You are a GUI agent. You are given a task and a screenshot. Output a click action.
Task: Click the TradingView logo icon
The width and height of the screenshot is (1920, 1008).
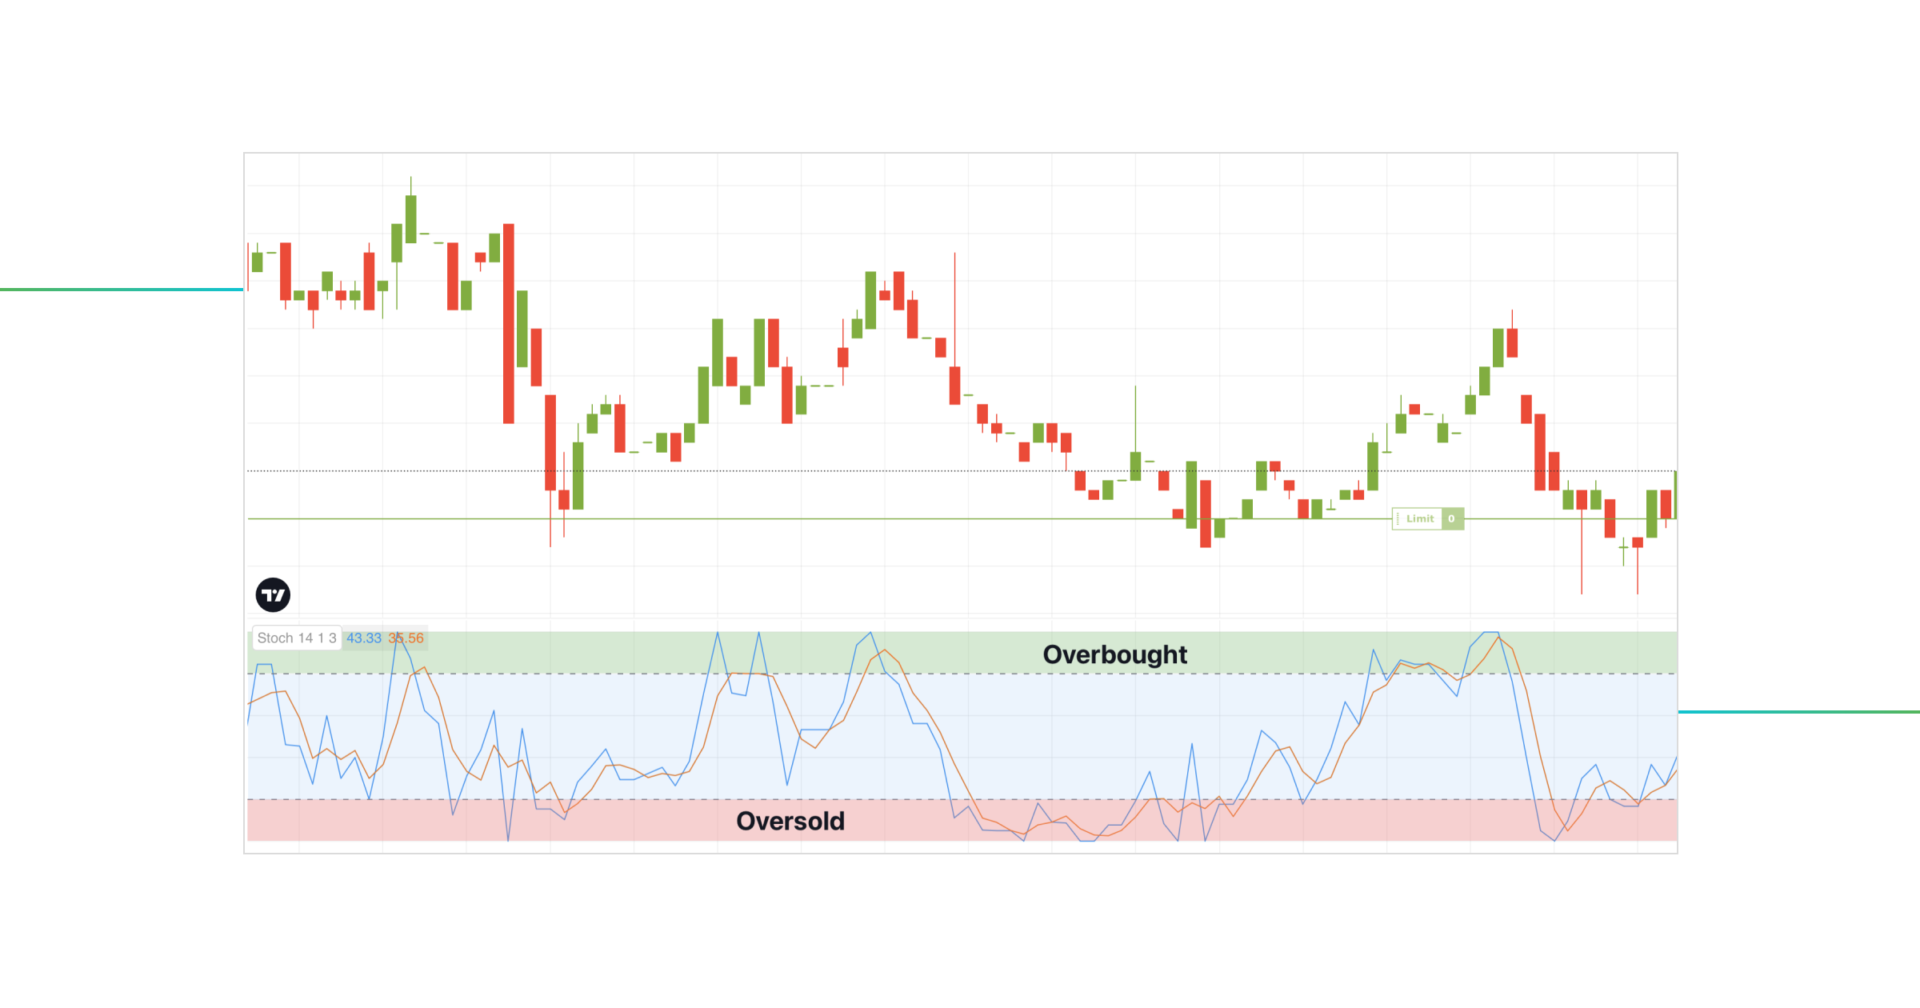[274, 594]
